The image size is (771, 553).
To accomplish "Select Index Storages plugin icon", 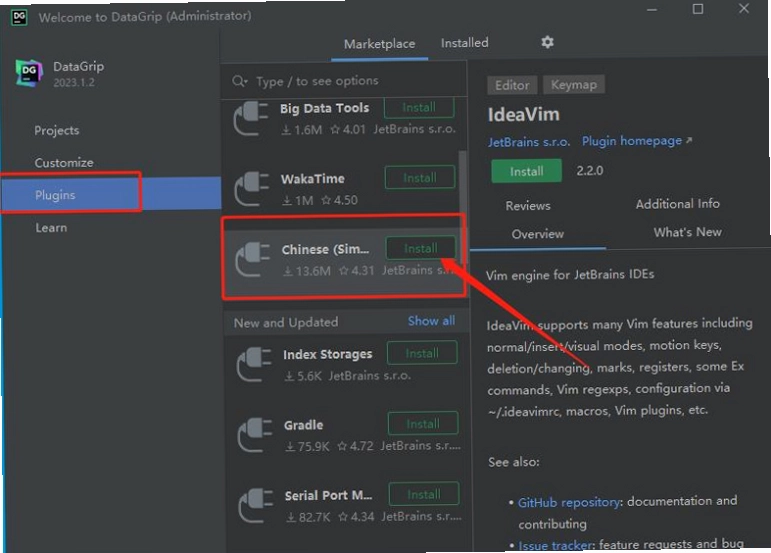I will click(254, 365).
